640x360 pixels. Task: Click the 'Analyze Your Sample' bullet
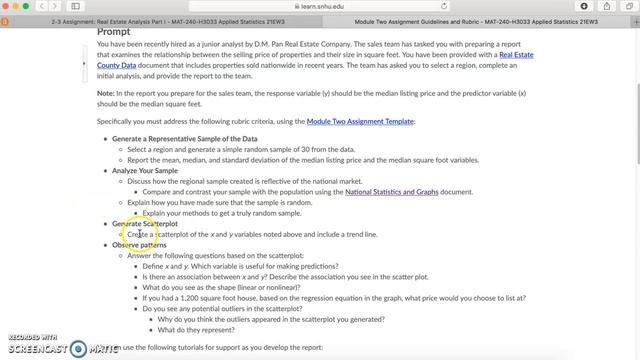pos(144,171)
